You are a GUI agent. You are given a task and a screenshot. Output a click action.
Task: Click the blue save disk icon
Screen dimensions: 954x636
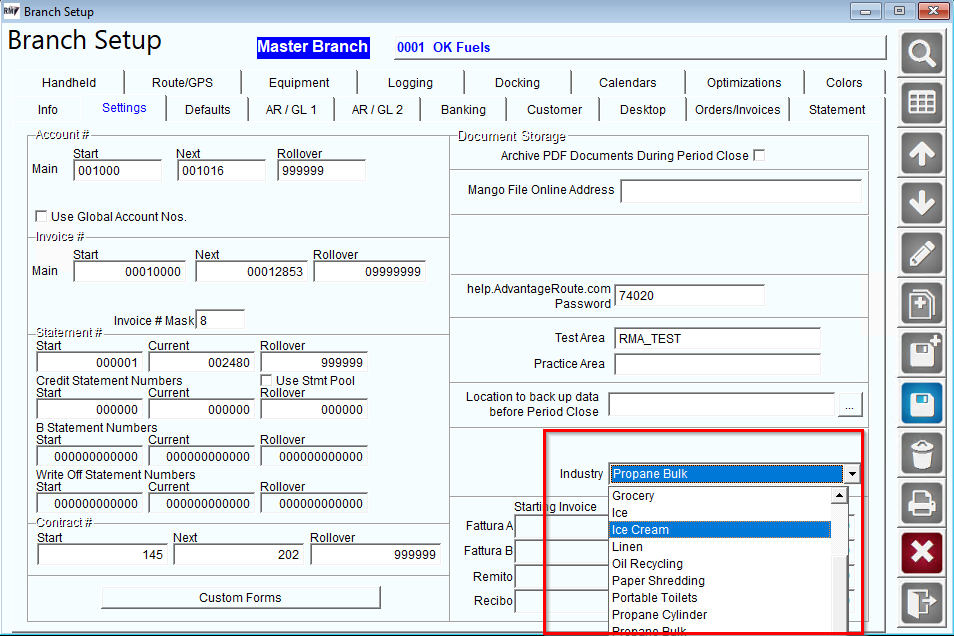922,404
